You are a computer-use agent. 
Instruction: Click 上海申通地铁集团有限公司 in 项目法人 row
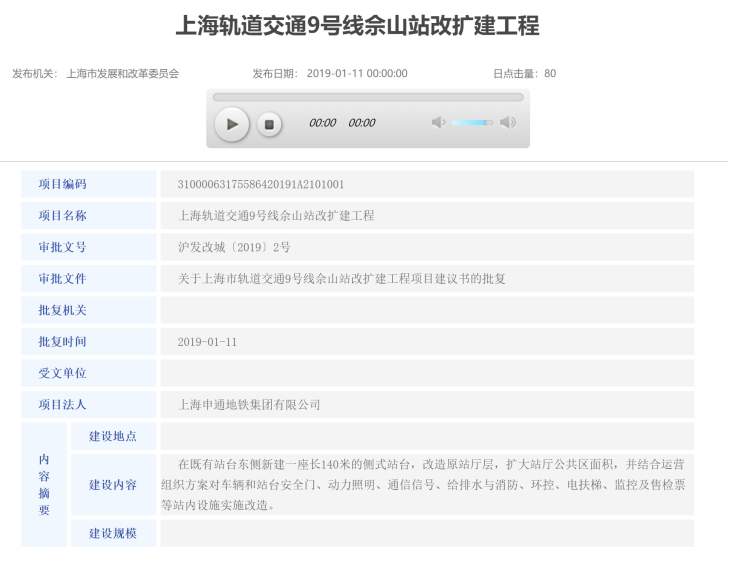(x=248, y=405)
